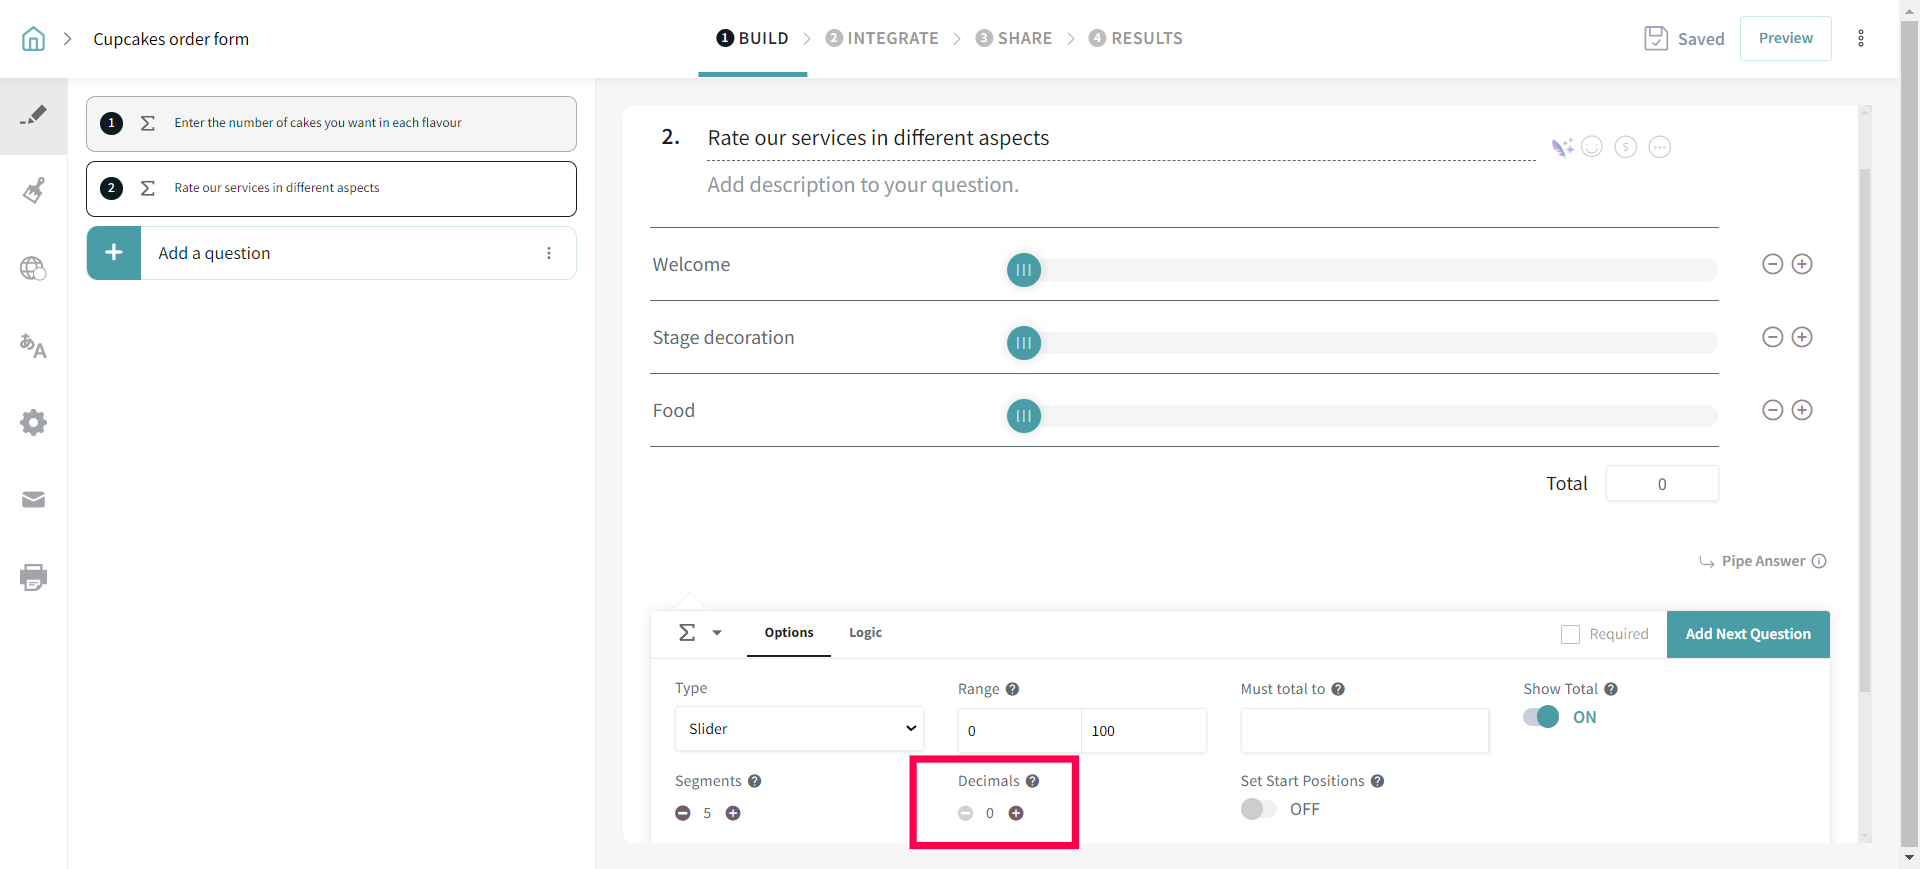The height and width of the screenshot is (869, 1920).
Task: Go to the INTEGRATE step tab
Action: (x=882, y=38)
